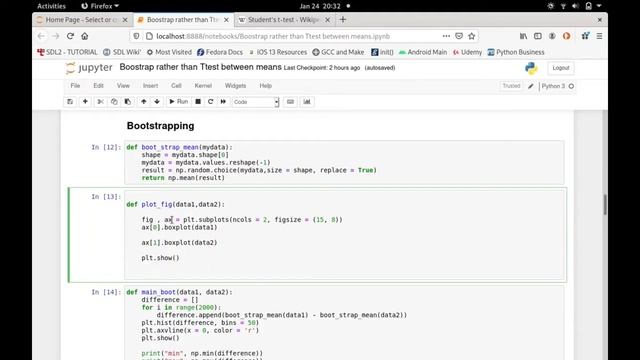The image size is (640, 360).
Task: Copy selected cells icon in the toolbar
Action: pos(114,102)
